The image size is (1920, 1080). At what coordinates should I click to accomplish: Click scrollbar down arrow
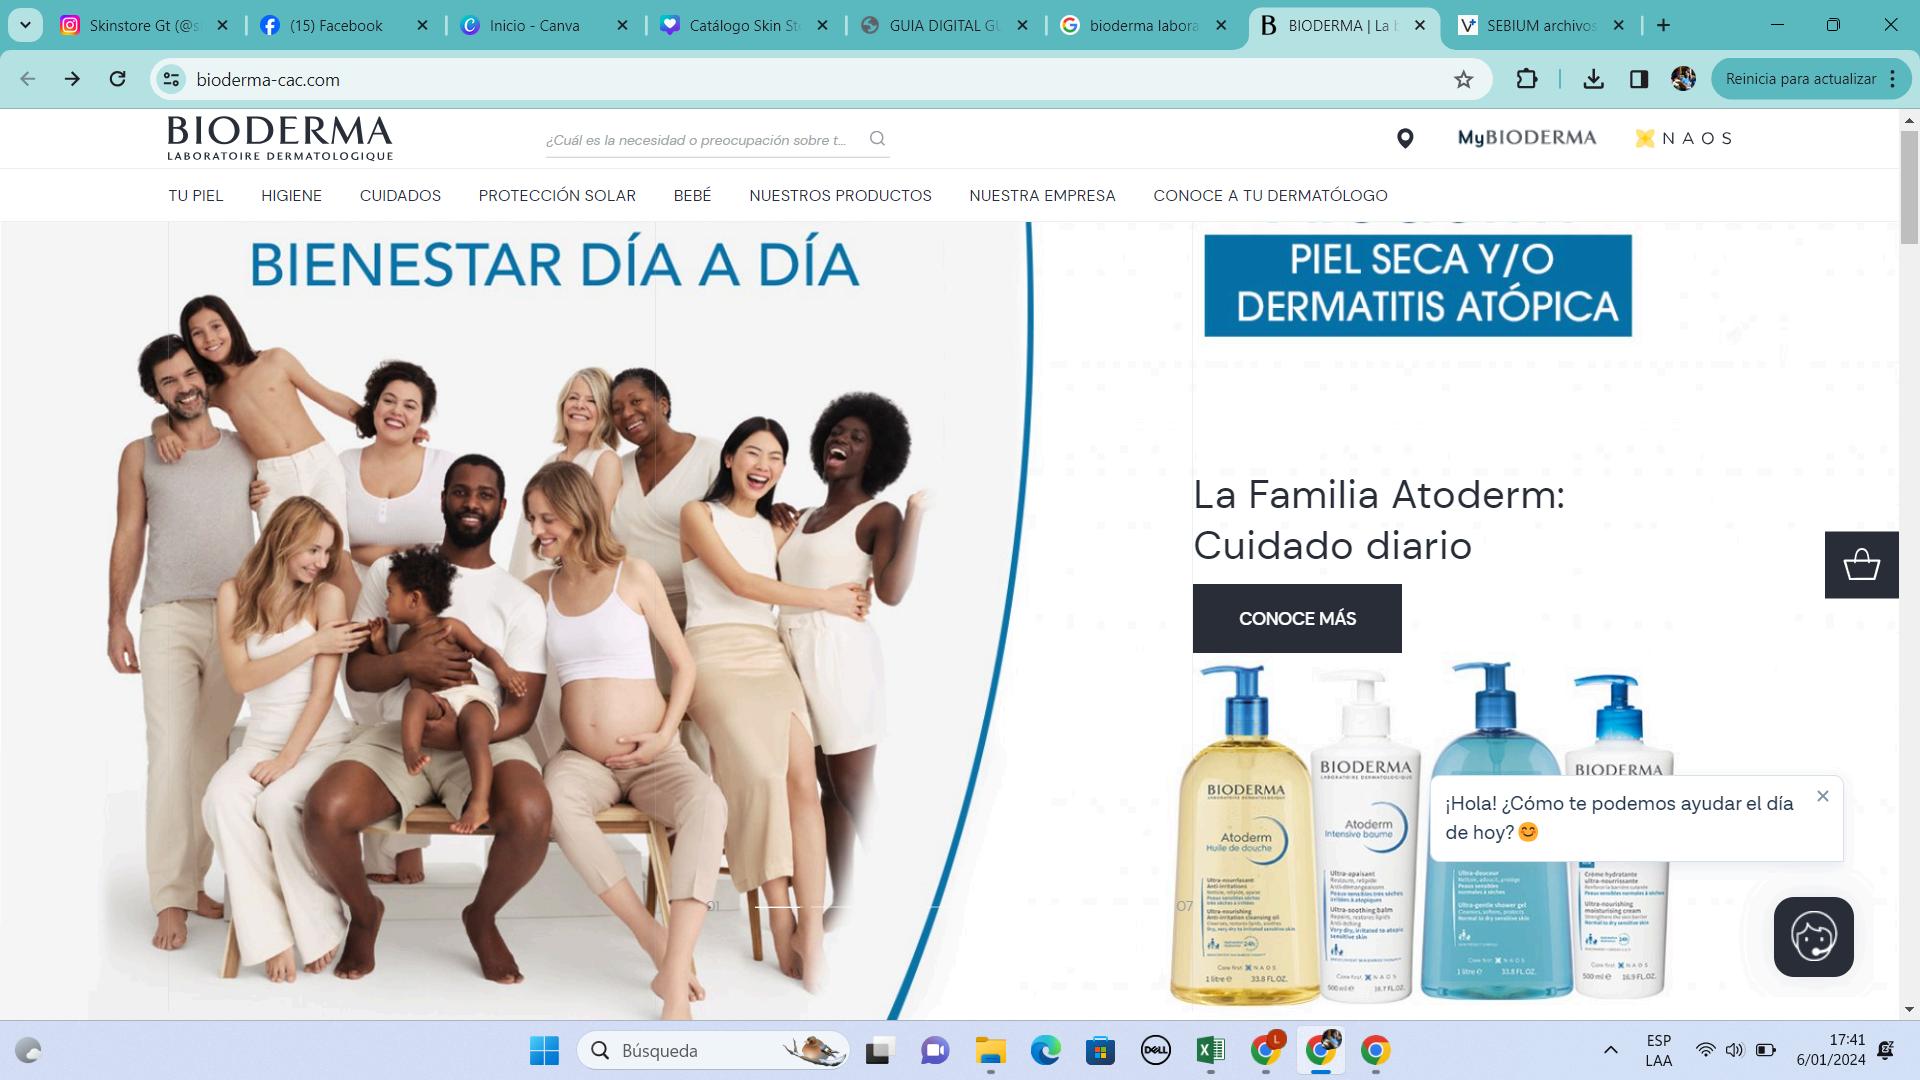(x=1909, y=1009)
